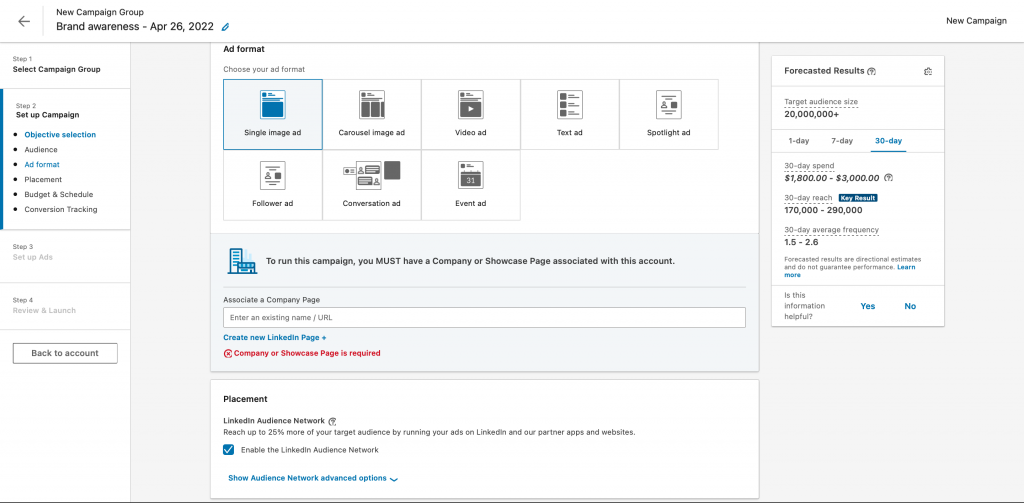This screenshot has height=503, width=1024.
Task: Answer Yes to information helpful question
Action: (x=868, y=306)
